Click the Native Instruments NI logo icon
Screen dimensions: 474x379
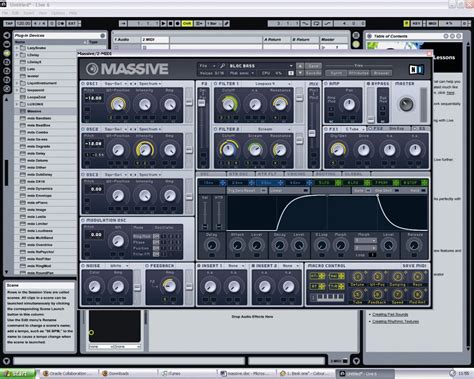tap(416, 69)
